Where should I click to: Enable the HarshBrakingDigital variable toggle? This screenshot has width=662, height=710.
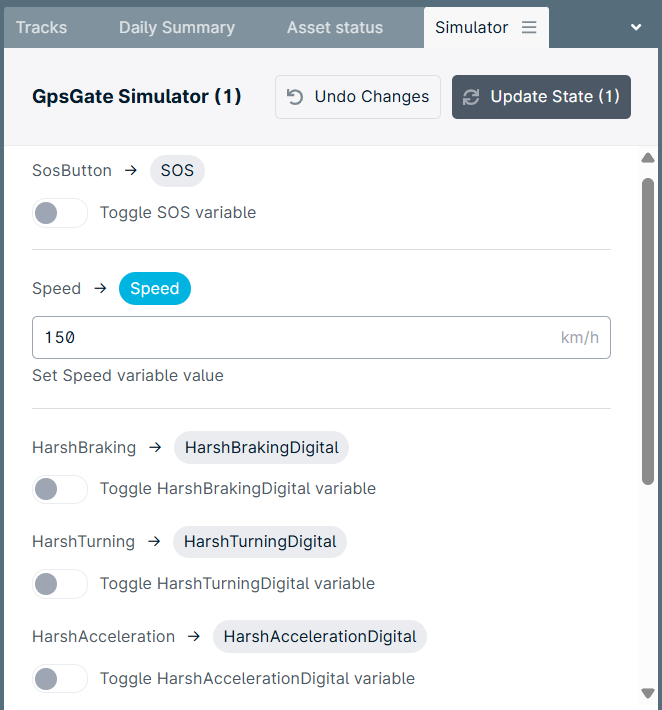click(60, 489)
